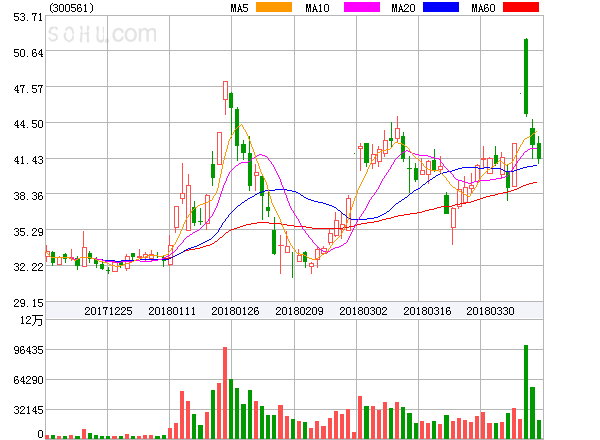This screenshot has width=600, height=440.
Task: Click the tallest green candlestick near 50.64
Action: point(526,77)
